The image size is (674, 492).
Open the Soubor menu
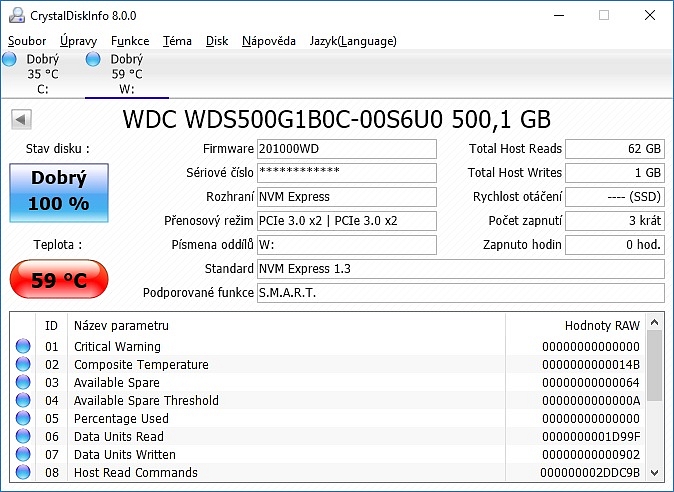click(x=27, y=41)
